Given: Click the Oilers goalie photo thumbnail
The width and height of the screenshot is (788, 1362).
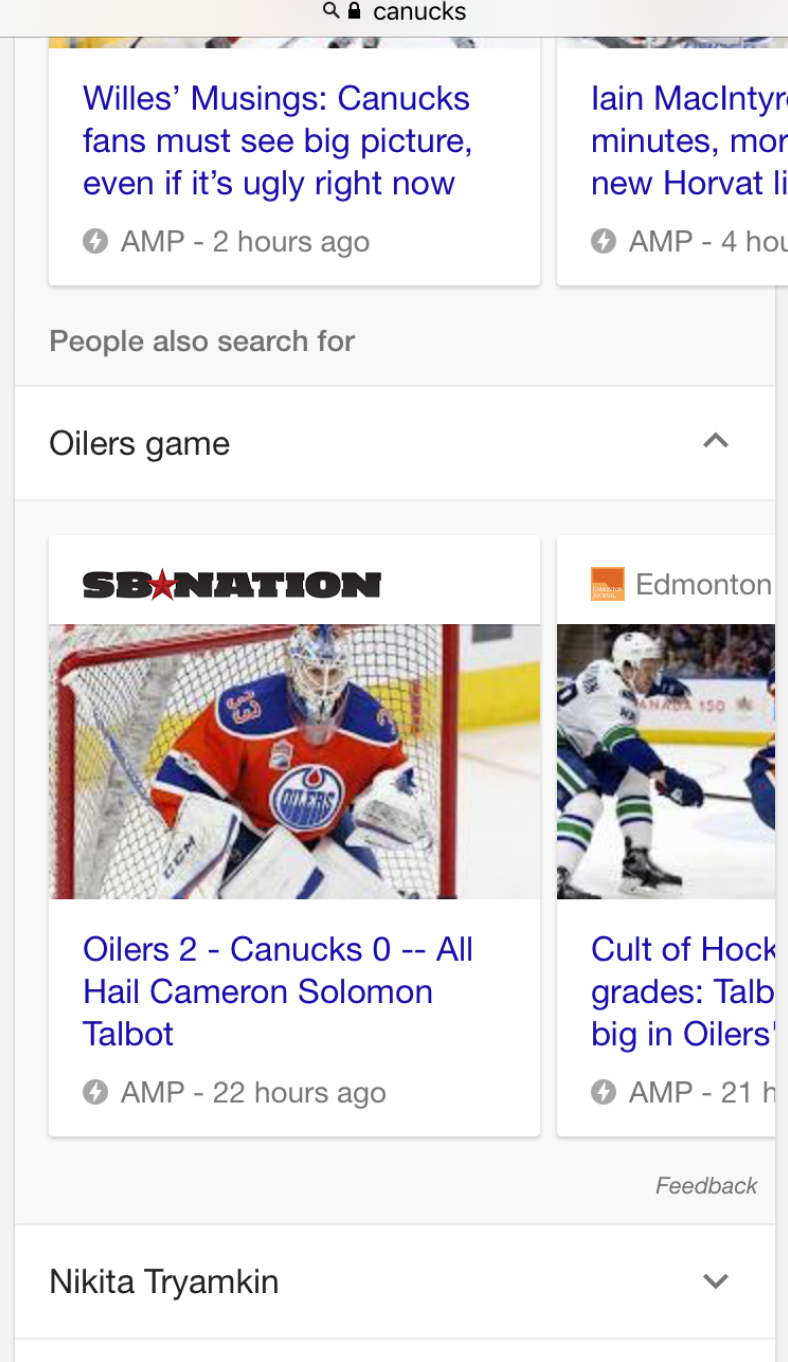Looking at the screenshot, I should 294,761.
